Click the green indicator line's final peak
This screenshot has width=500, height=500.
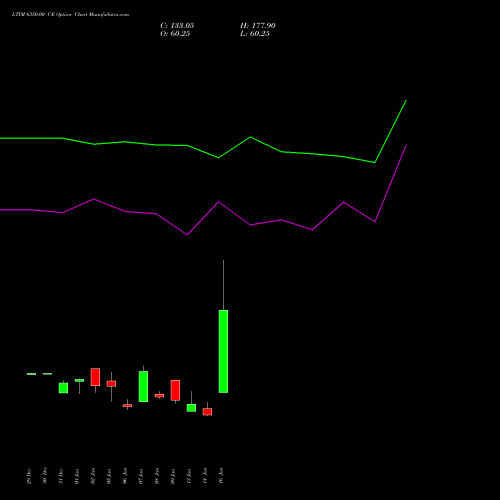(406, 100)
